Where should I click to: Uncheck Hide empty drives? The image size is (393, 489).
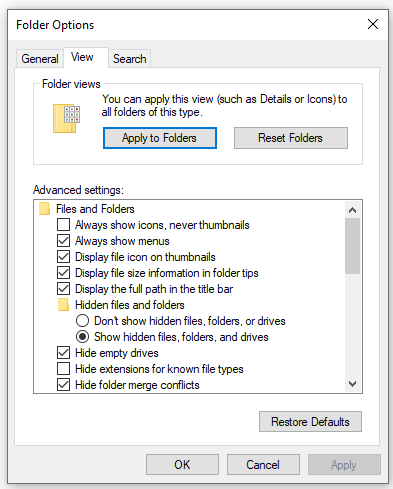pyautogui.click(x=63, y=353)
